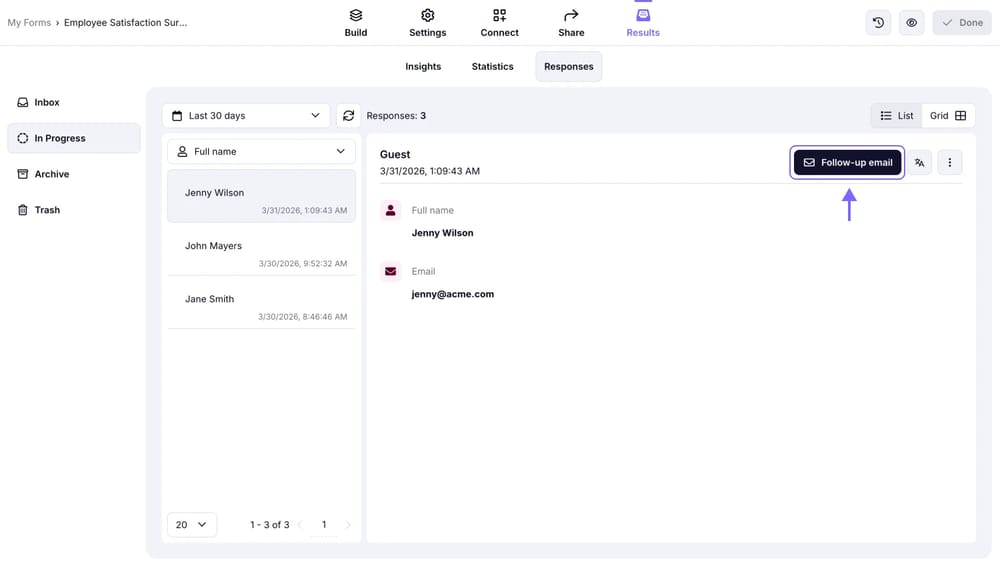Screen dimensions: 1000x566
Task: Click the translate response icon
Action: click(919, 163)
